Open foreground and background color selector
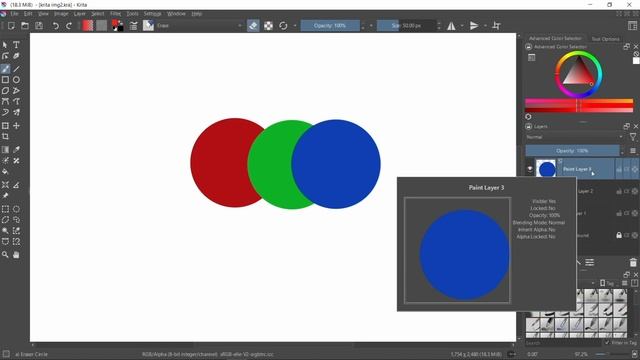Image resolution: width=640 pixels, height=360 pixels. coord(118,26)
